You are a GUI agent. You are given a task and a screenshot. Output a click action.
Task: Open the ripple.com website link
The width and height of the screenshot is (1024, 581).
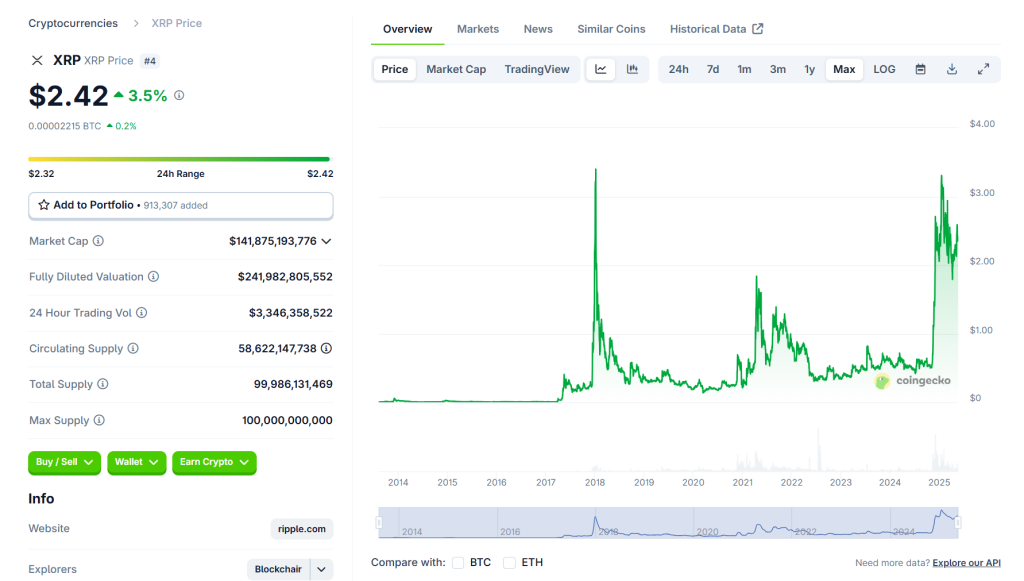click(x=301, y=529)
